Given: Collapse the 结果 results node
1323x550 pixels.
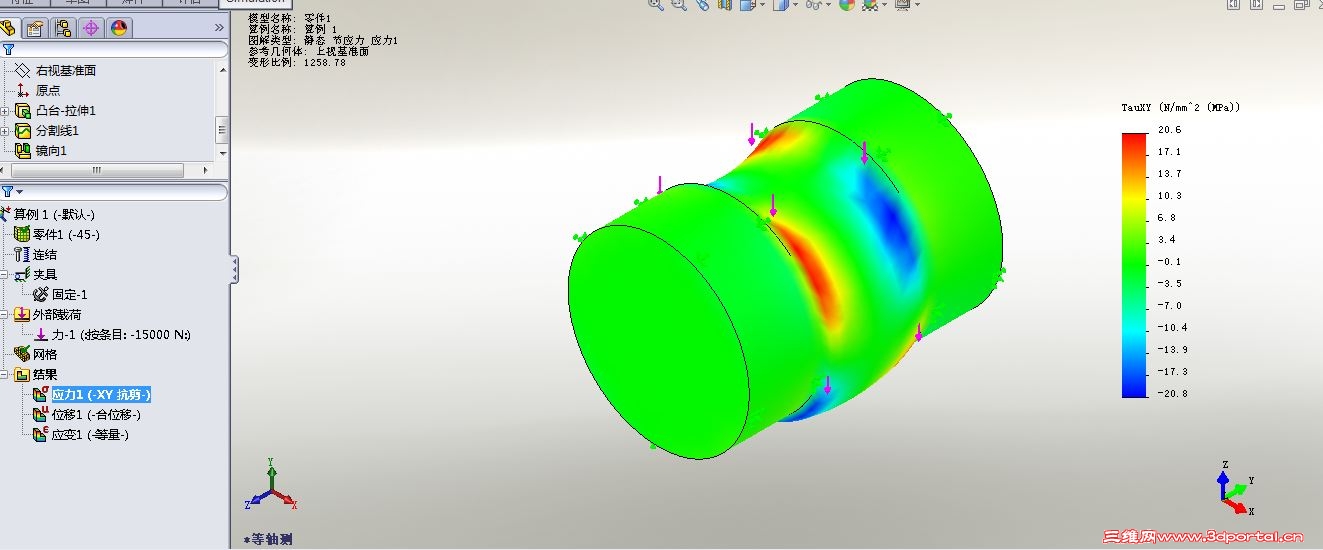Looking at the screenshot, I should [5, 375].
